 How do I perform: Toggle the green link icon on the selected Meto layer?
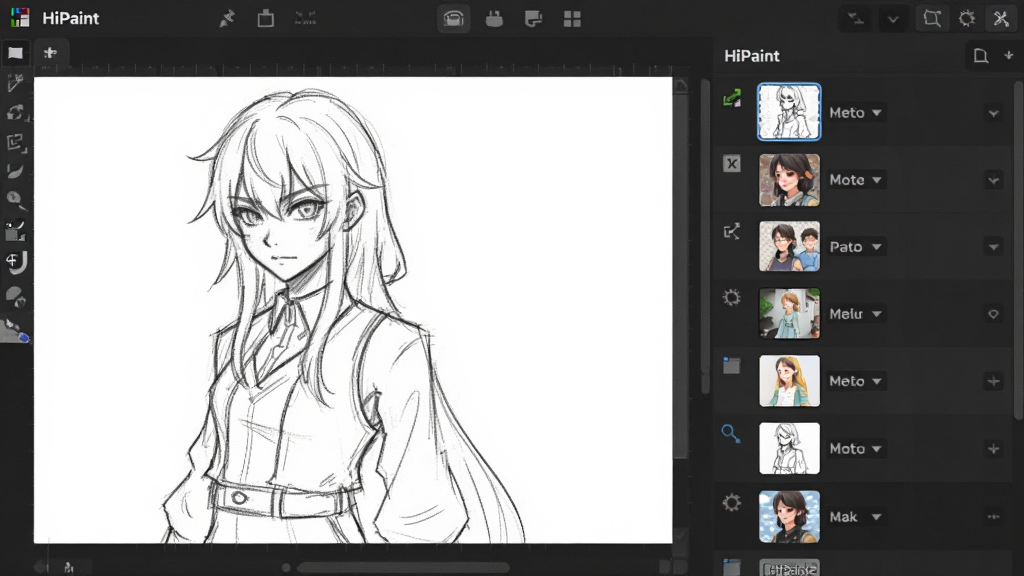point(732,98)
